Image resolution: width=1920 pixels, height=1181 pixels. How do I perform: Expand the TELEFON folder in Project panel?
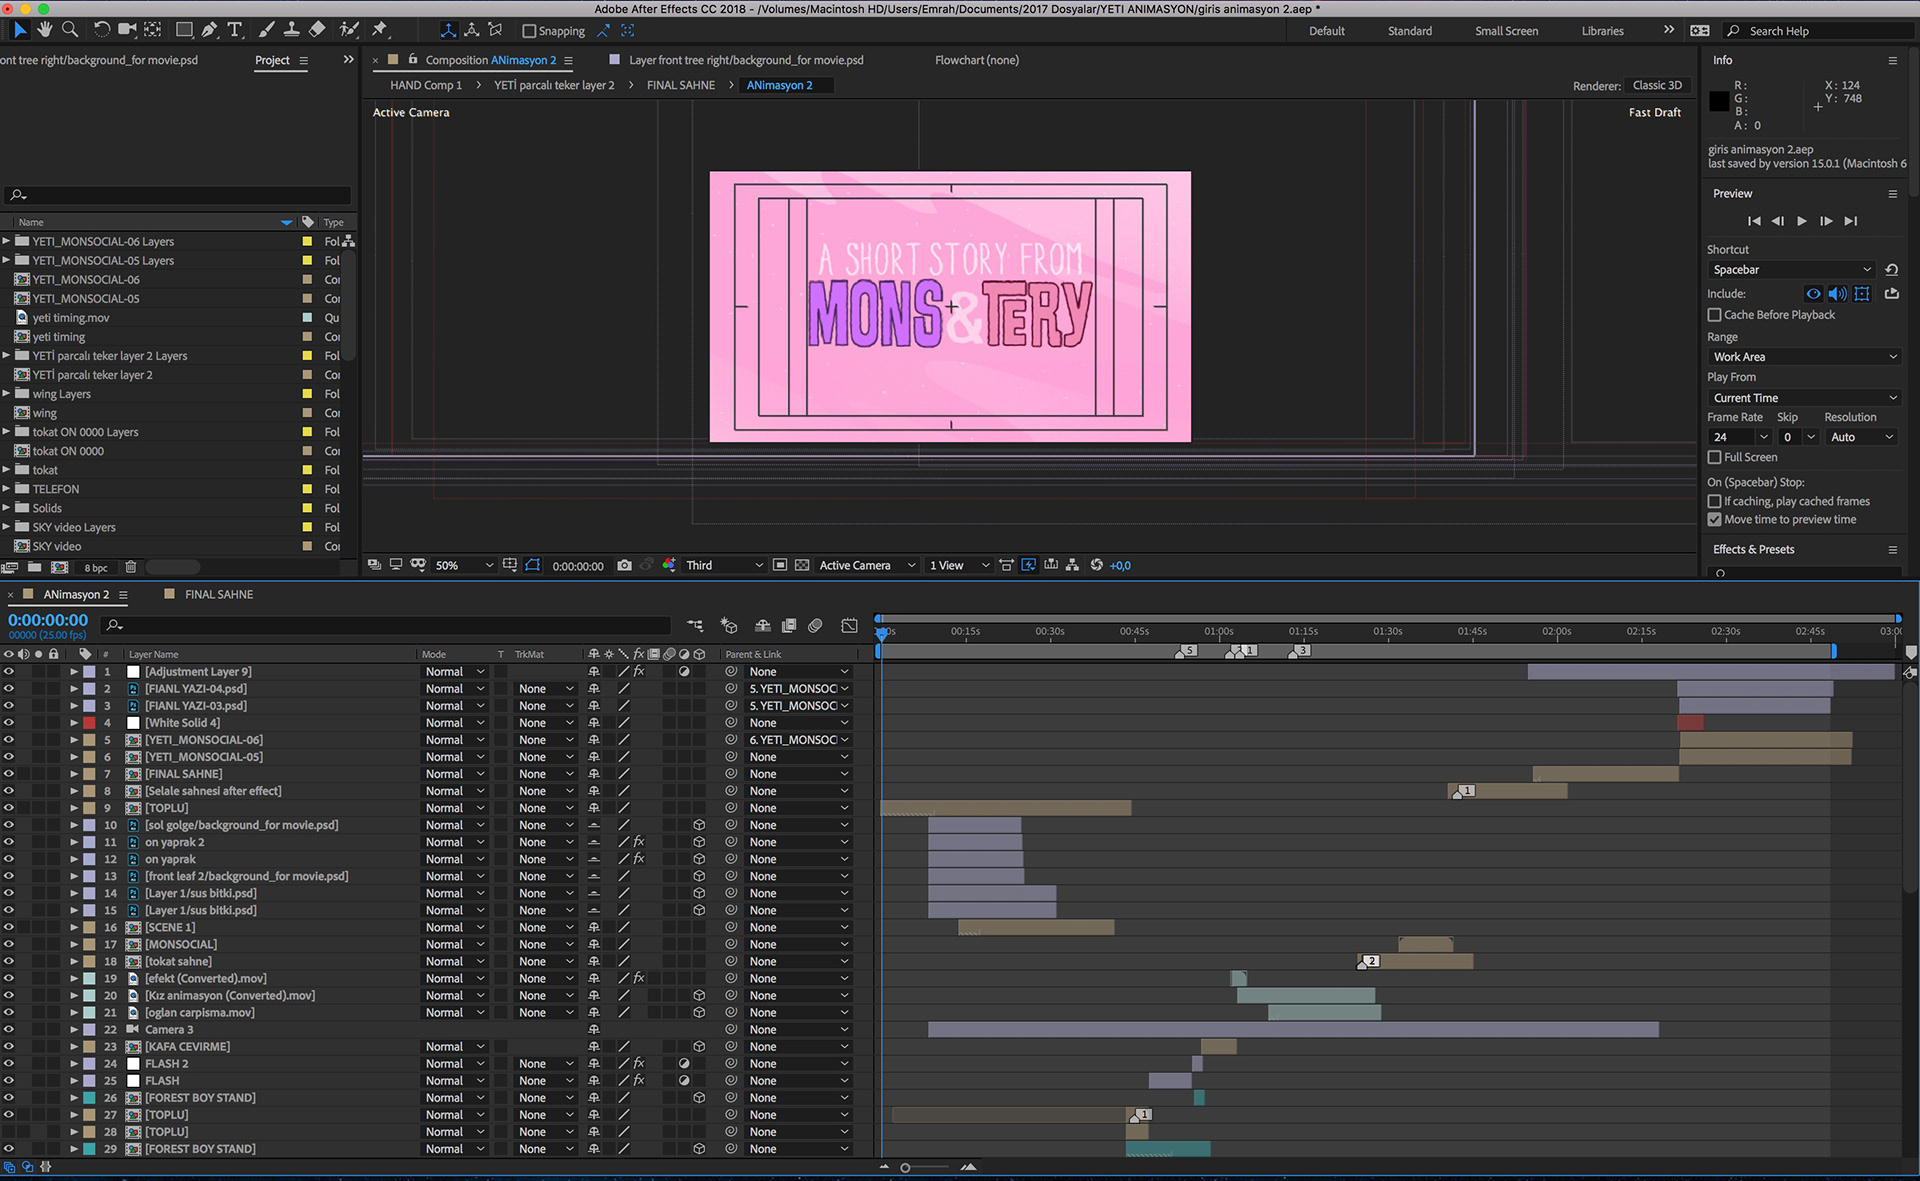point(6,489)
